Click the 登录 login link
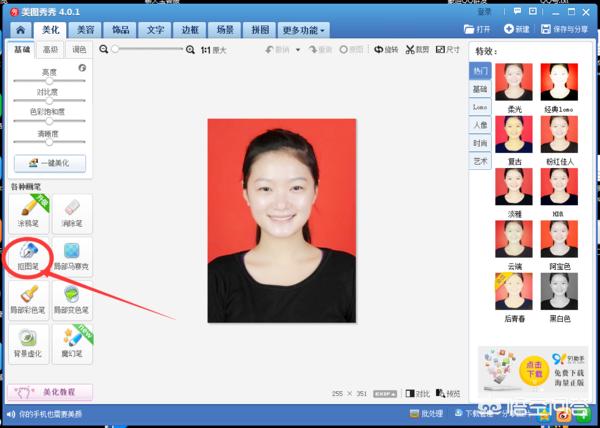The width and height of the screenshot is (600, 428). [484, 12]
